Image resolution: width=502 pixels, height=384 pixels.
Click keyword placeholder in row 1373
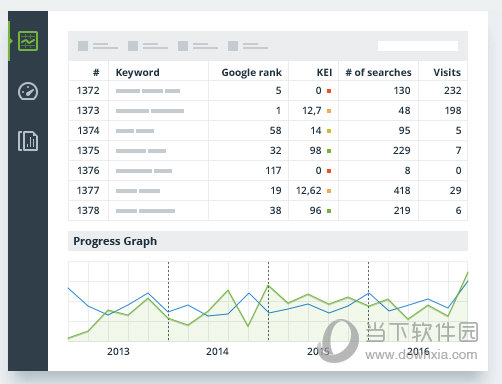[150, 111]
